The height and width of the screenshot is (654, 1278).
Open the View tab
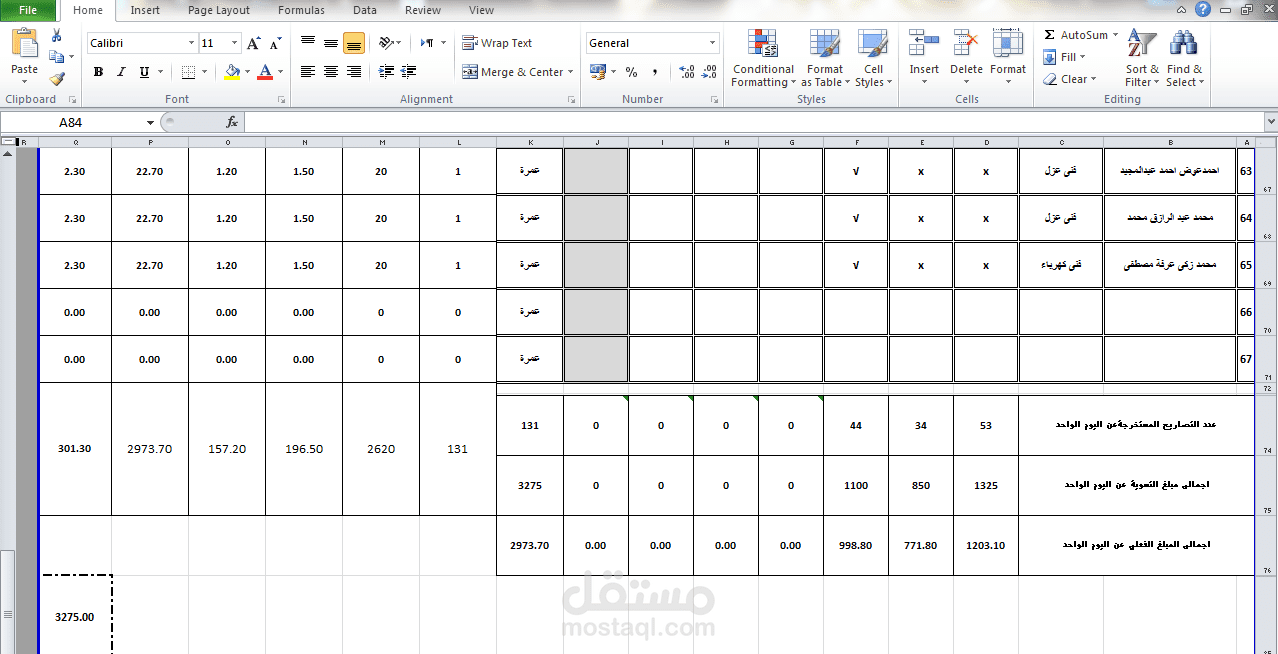point(481,10)
